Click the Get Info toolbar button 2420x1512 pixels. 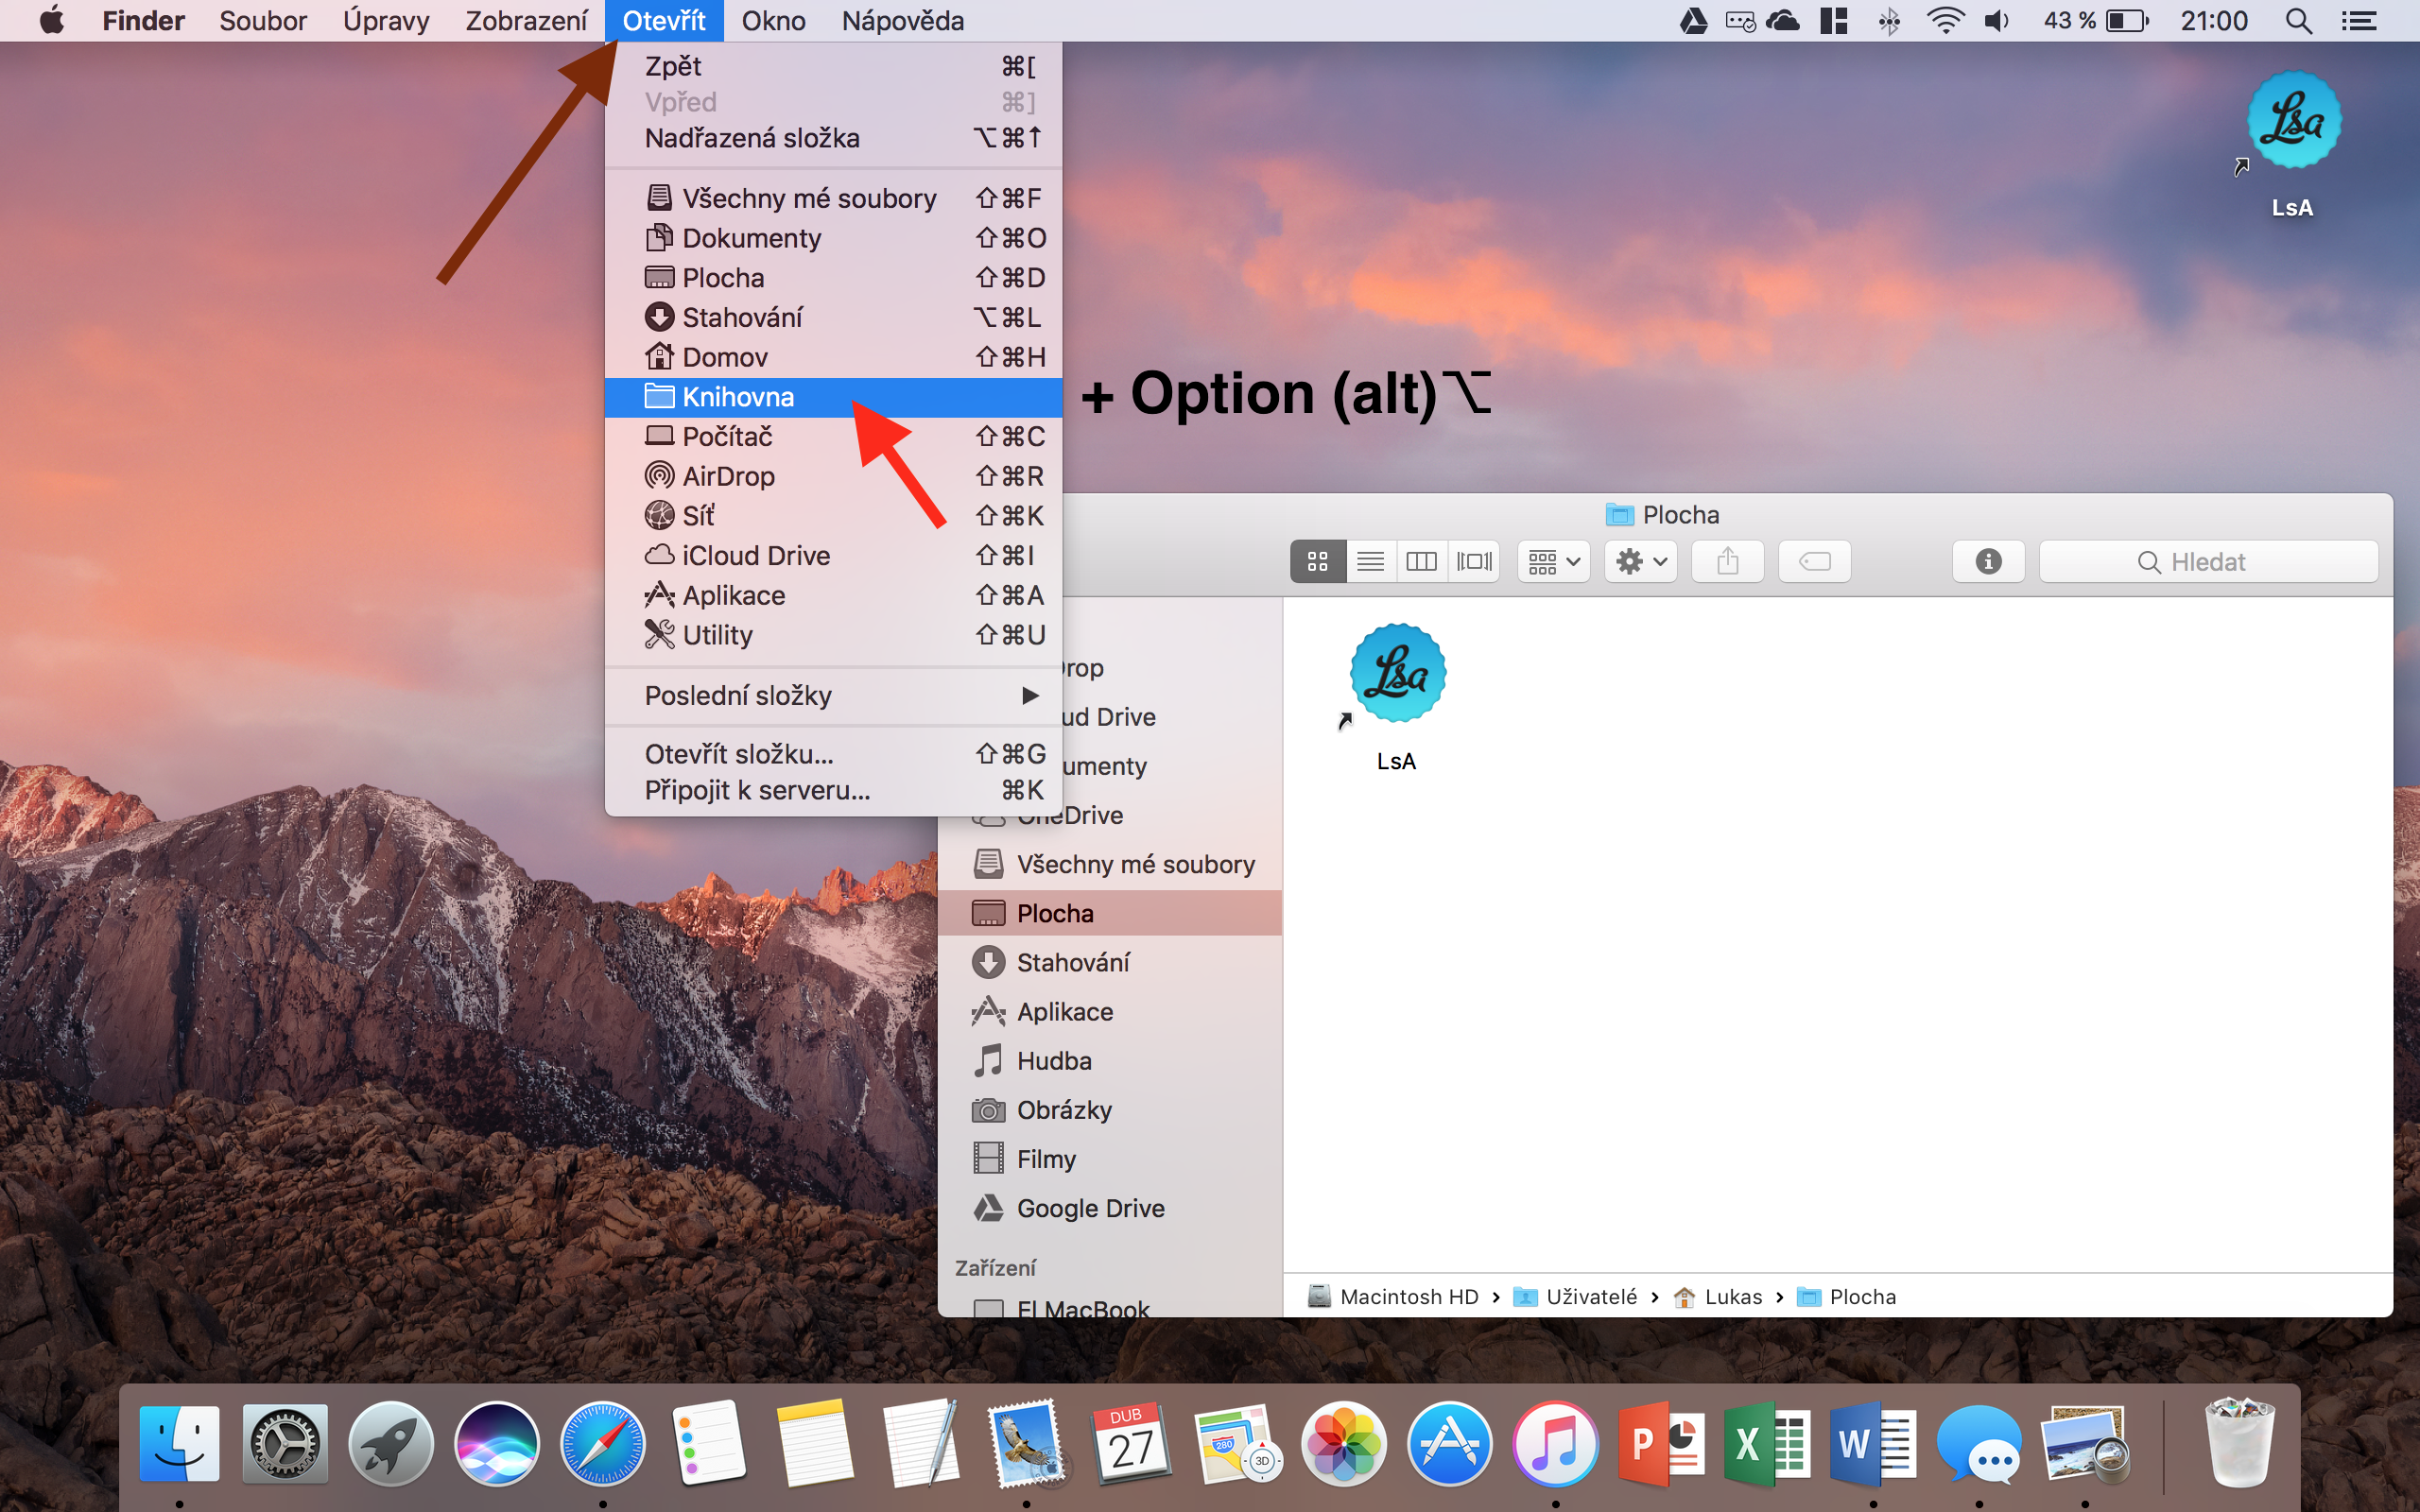pyautogui.click(x=1988, y=562)
